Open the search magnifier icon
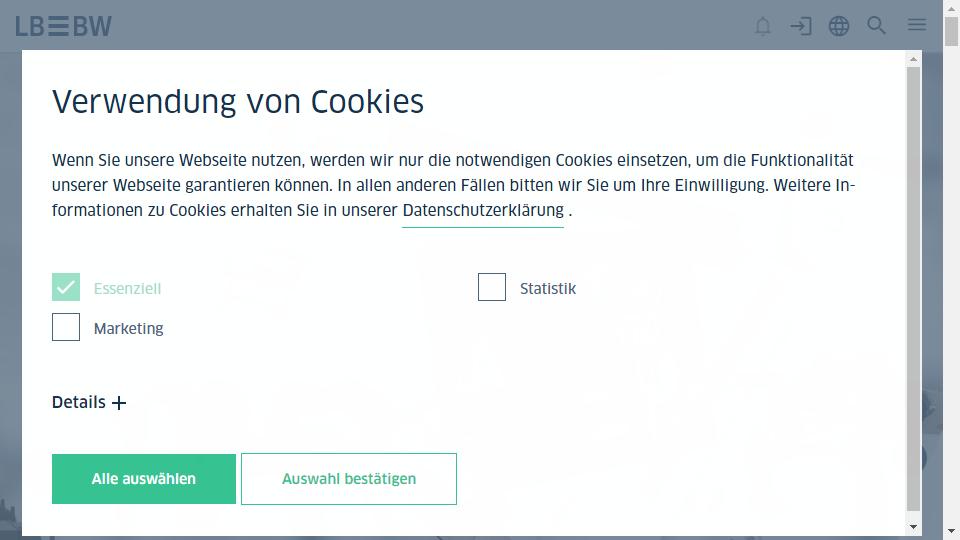 click(877, 25)
